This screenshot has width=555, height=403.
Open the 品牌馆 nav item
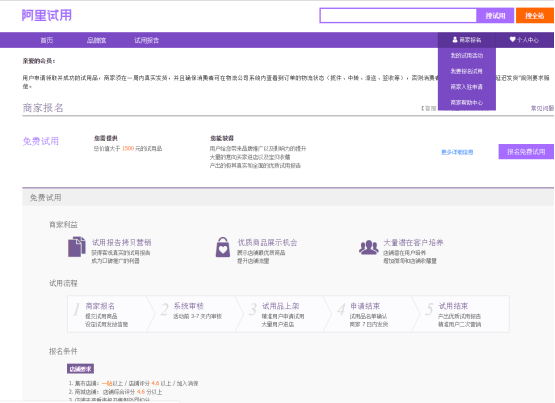97,40
